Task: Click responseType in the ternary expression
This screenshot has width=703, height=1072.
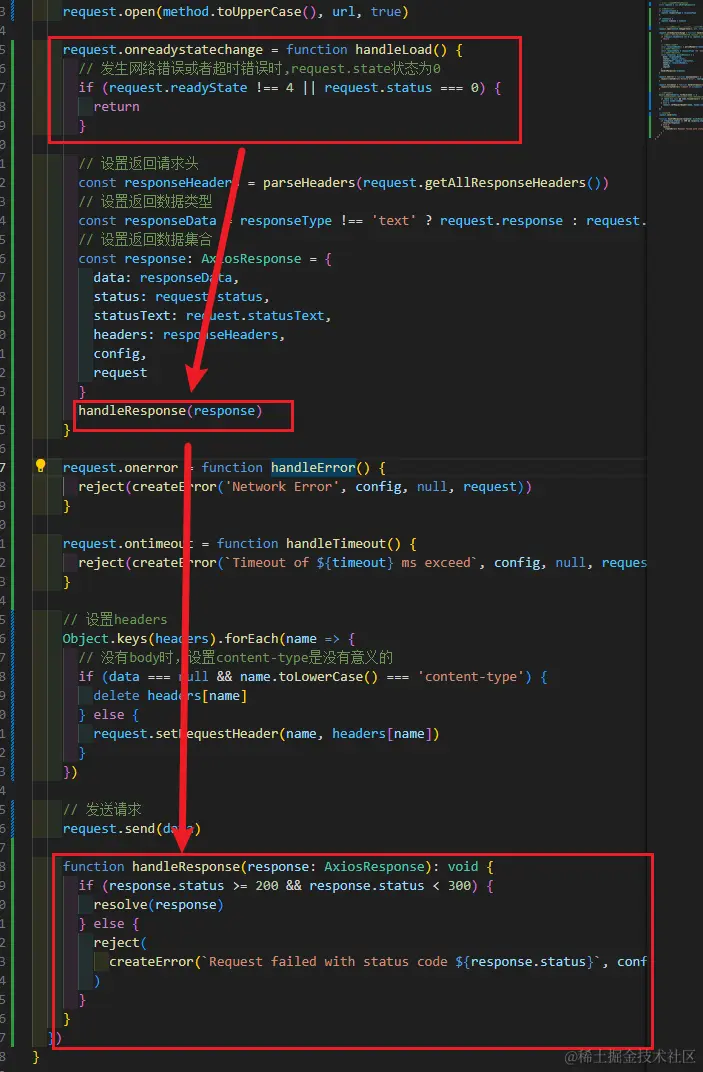Action: click(285, 220)
